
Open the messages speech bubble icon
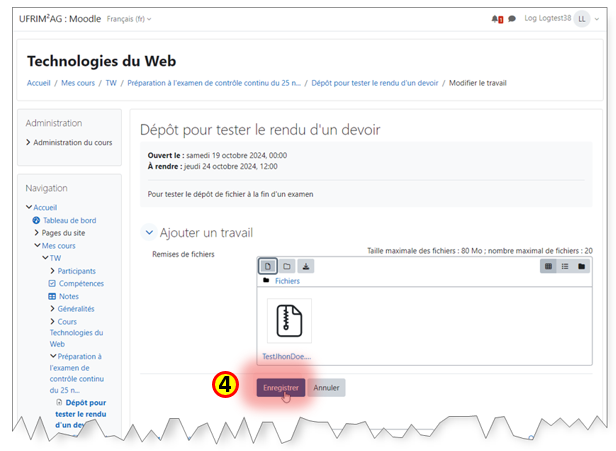[512, 19]
